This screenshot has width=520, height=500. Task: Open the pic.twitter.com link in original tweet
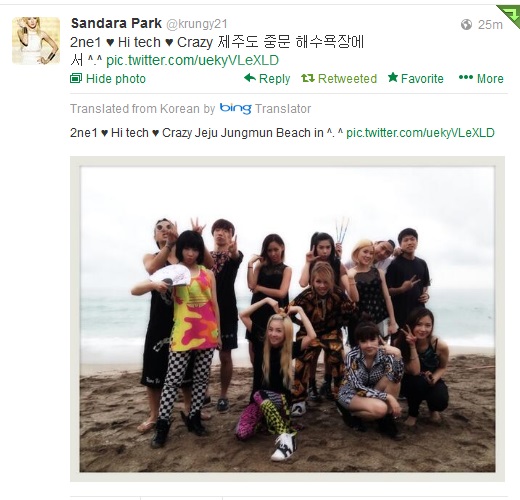pyautogui.click(x=192, y=60)
